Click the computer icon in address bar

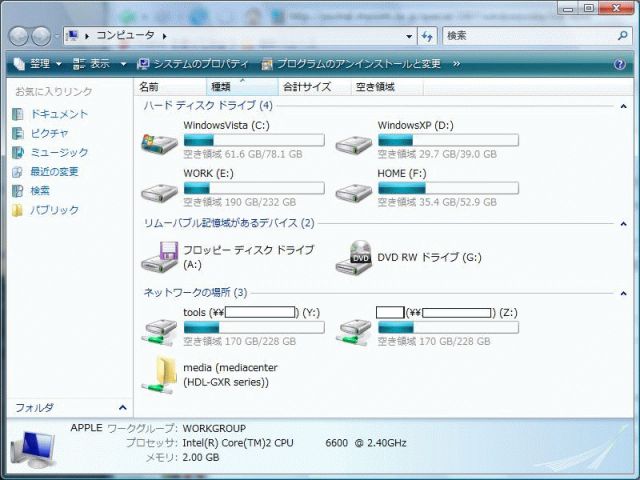point(73,36)
